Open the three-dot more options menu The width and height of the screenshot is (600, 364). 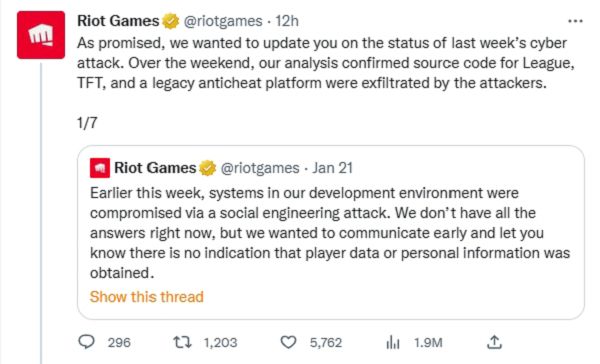pos(575,21)
